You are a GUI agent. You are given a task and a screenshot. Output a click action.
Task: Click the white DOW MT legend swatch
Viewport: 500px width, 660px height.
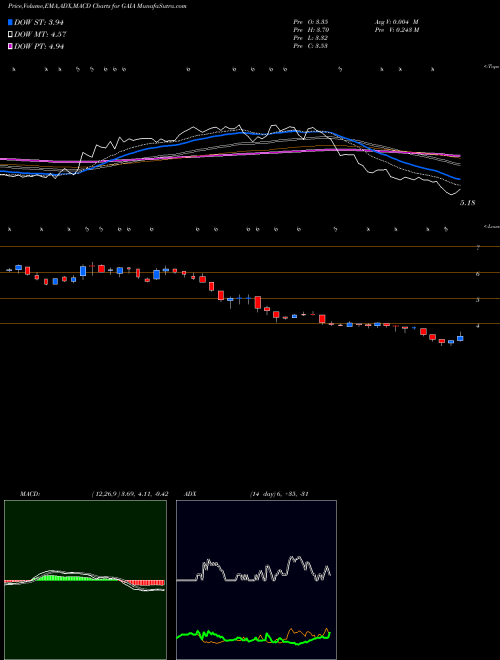(11, 35)
